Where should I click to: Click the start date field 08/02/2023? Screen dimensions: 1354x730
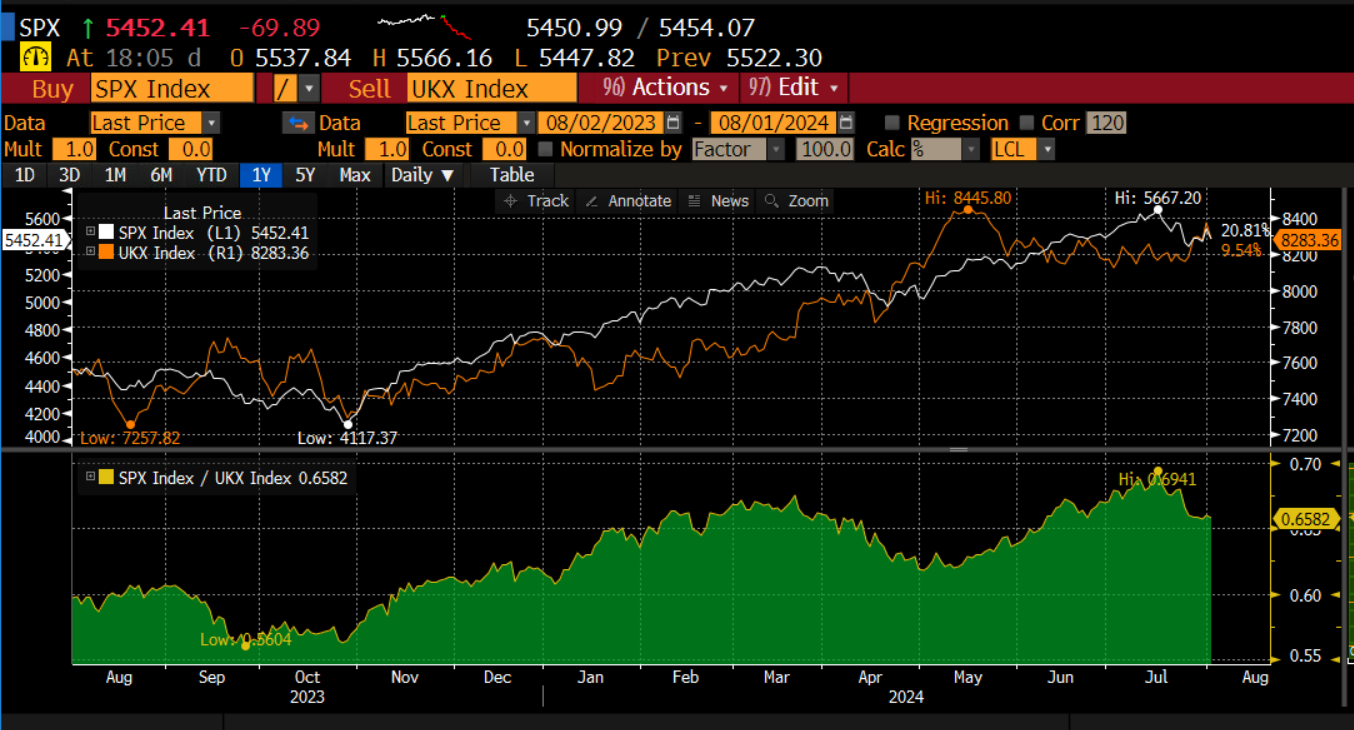click(x=601, y=123)
